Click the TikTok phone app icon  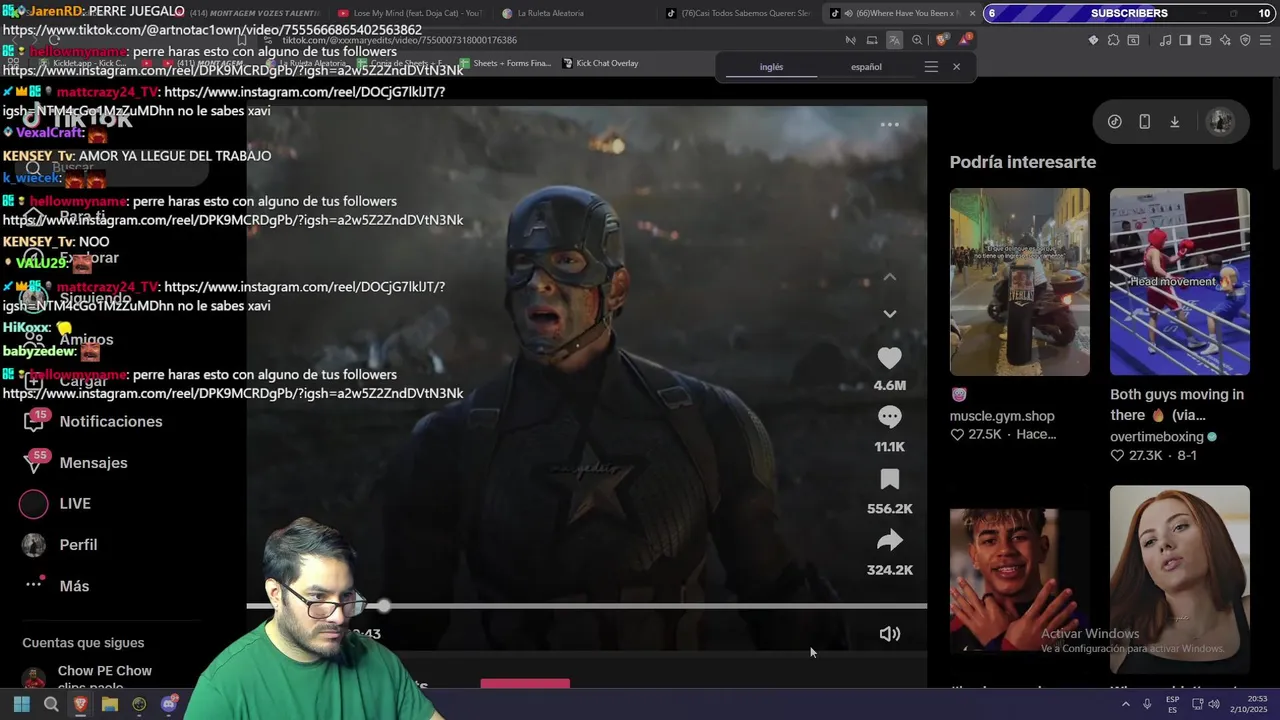click(1144, 122)
